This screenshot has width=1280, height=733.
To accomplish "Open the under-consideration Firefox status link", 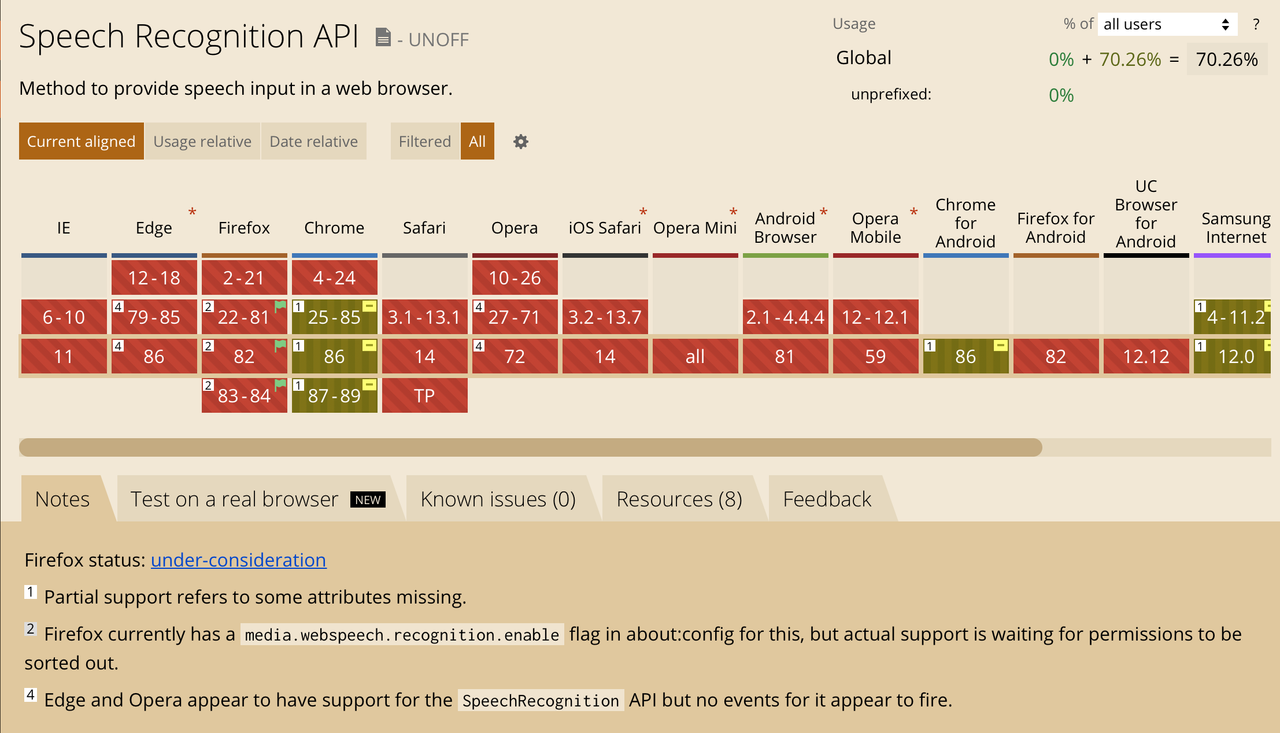I will [x=238, y=560].
